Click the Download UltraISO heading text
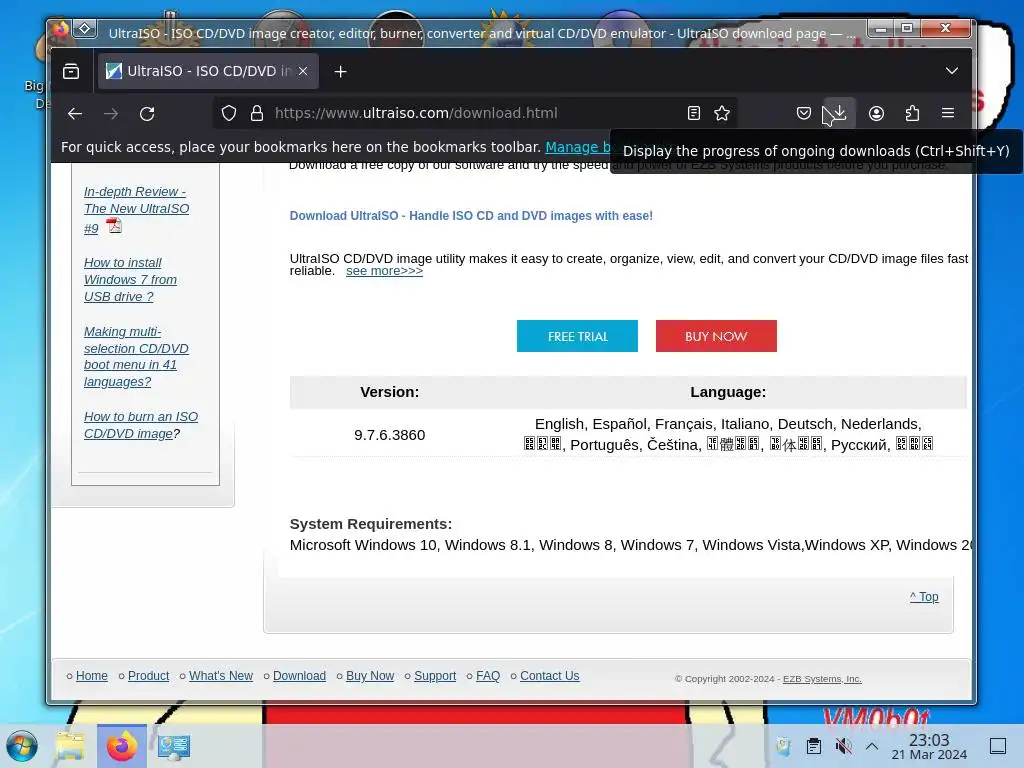The image size is (1024, 768). (471, 216)
